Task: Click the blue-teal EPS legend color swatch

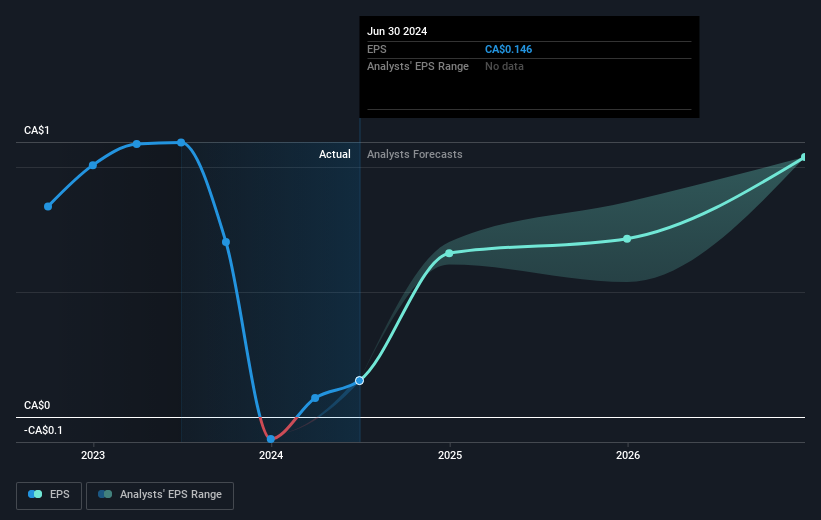Action: 35,494
